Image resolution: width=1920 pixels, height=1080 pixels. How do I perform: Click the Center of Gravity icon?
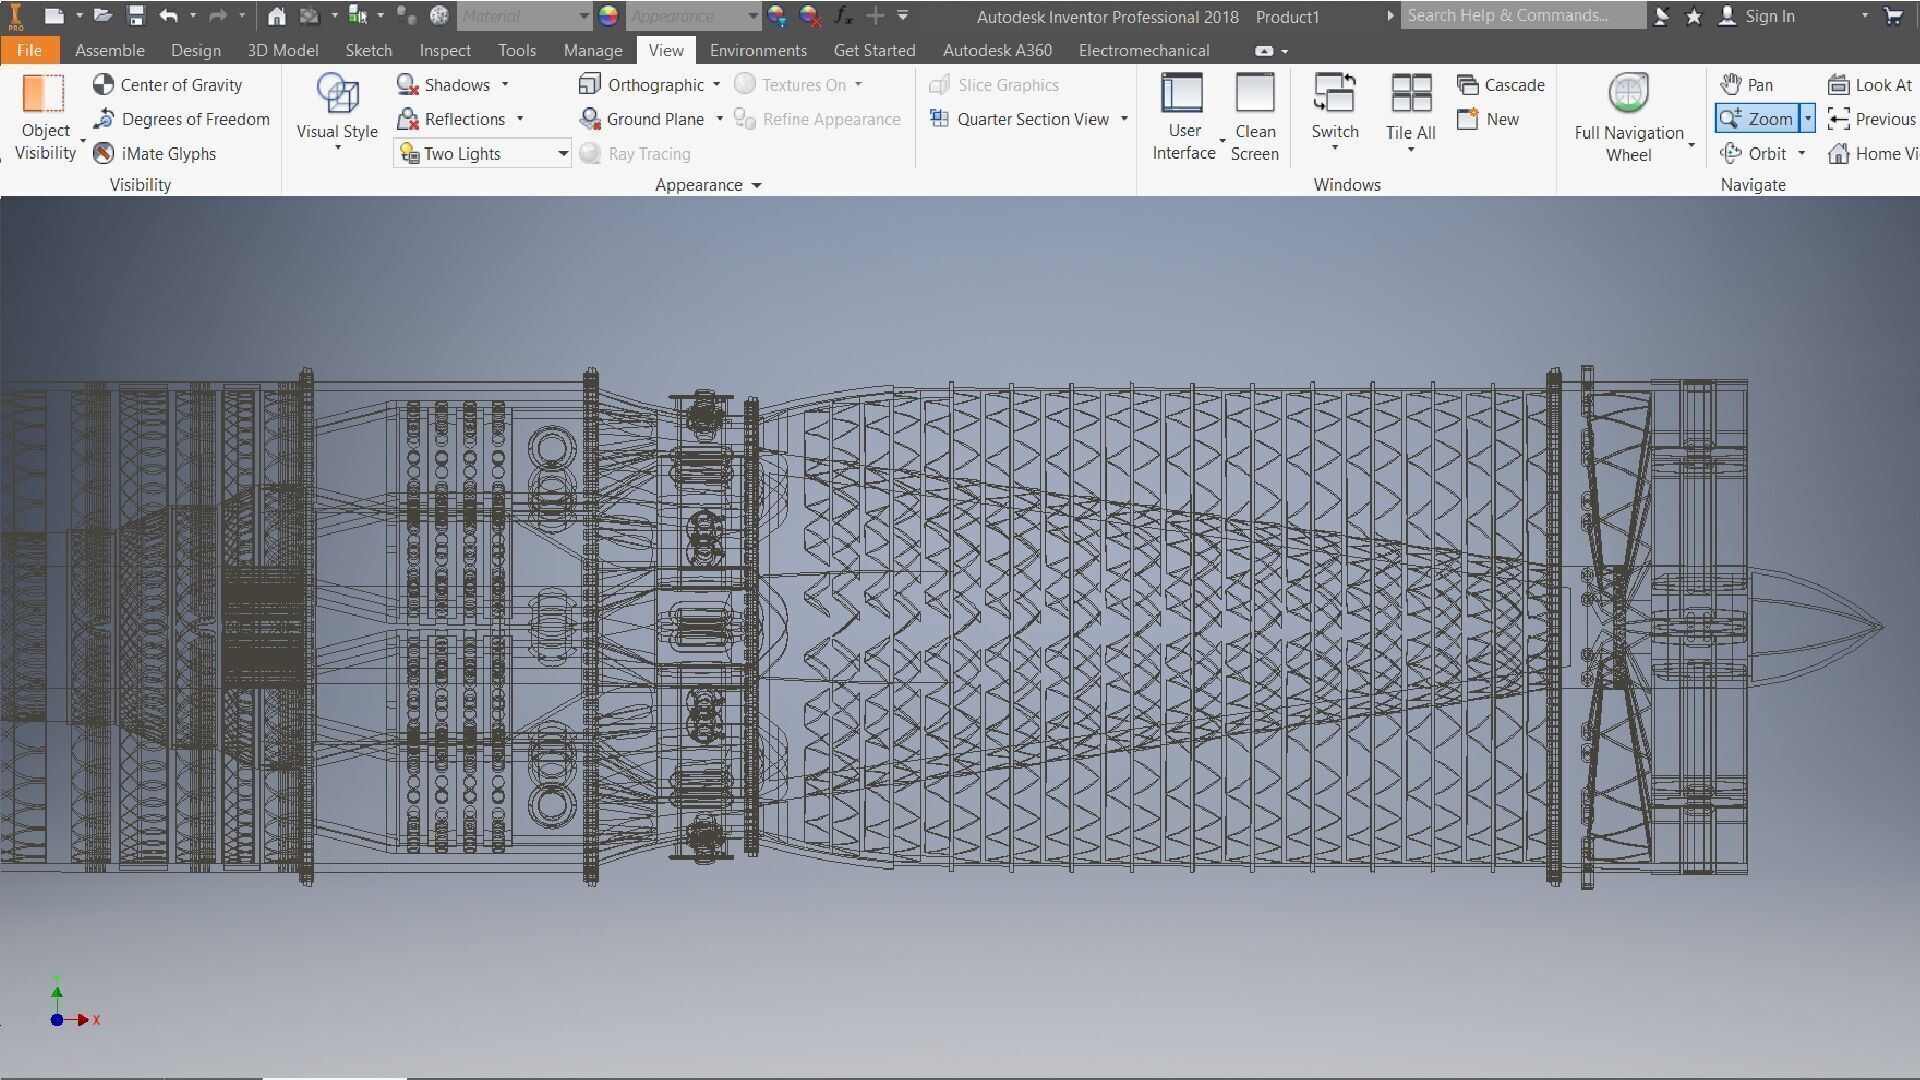[103, 85]
